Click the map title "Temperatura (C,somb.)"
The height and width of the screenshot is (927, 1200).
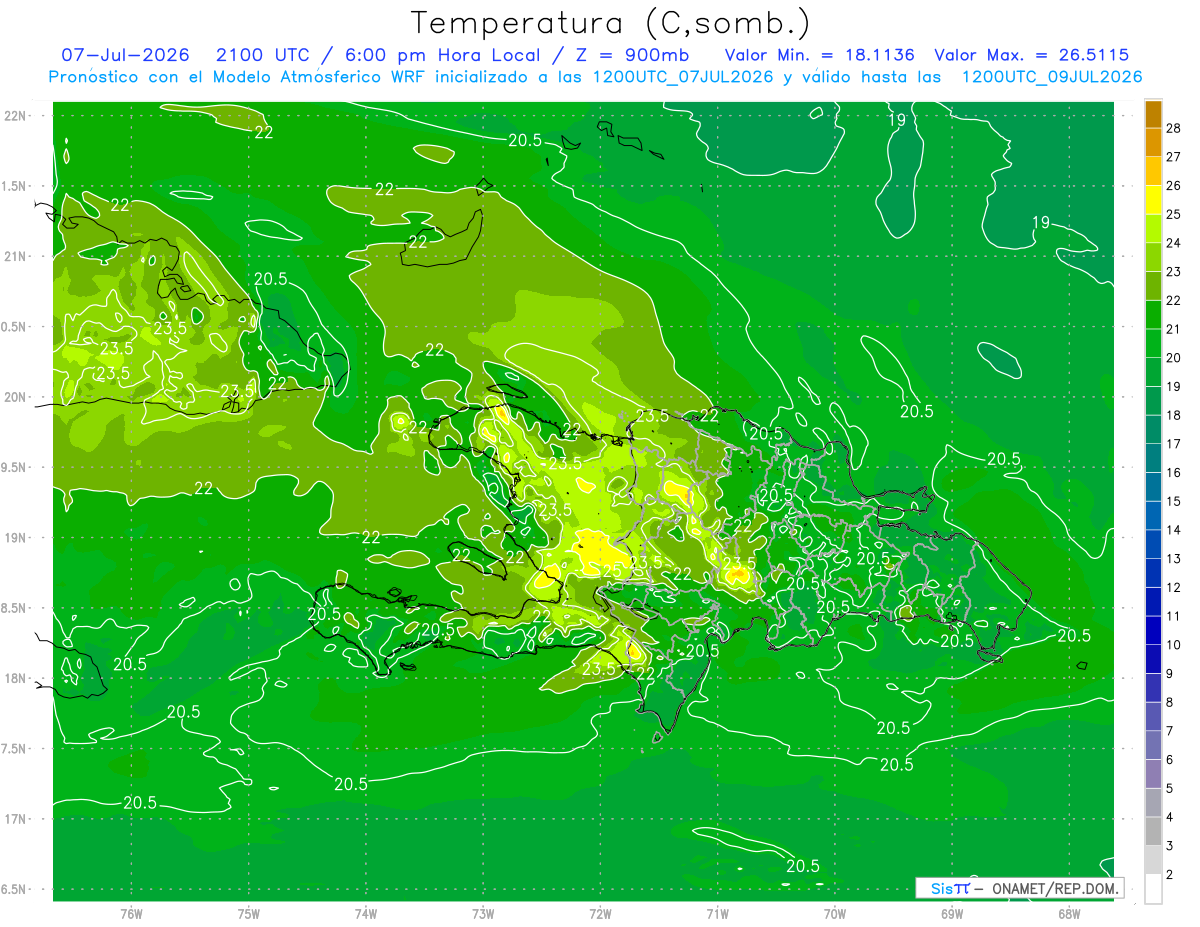[x=611, y=23]
